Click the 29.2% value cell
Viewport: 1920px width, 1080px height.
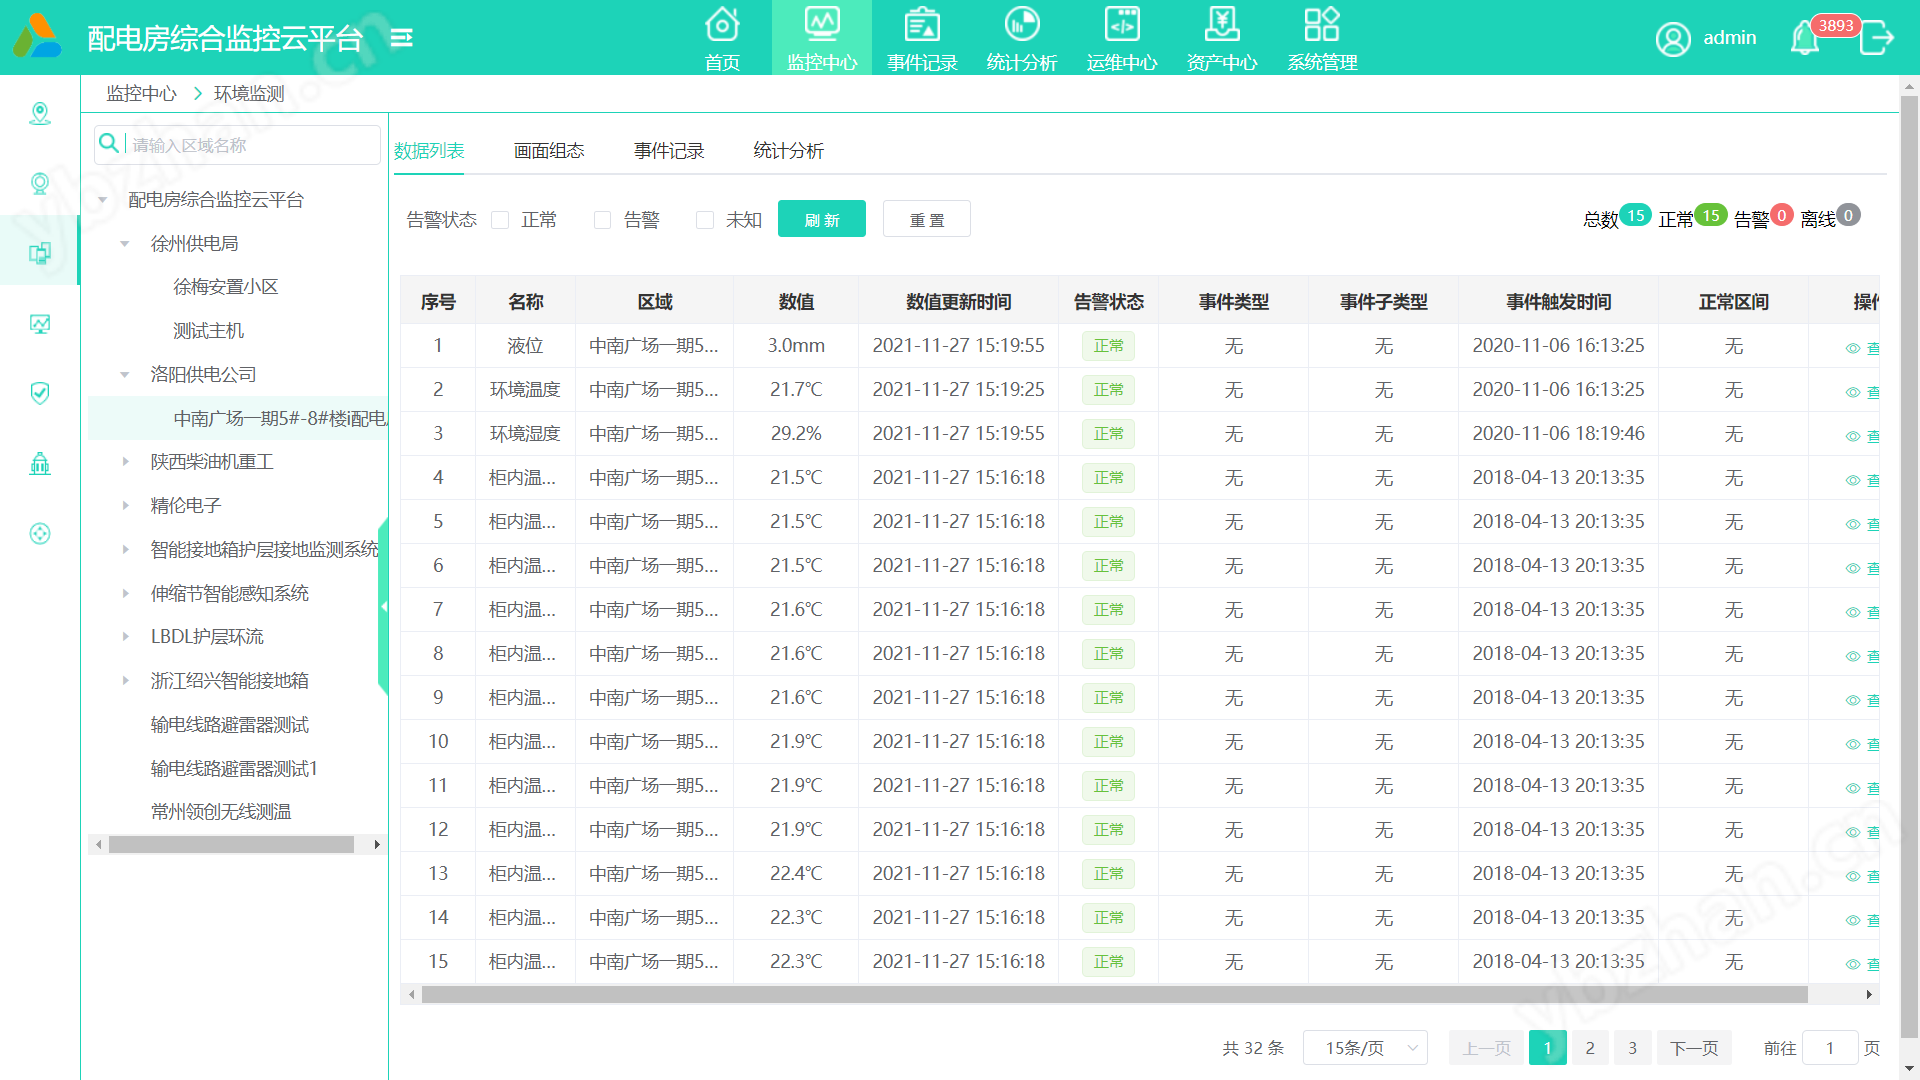pyautogui.click(x=796, y=434)
